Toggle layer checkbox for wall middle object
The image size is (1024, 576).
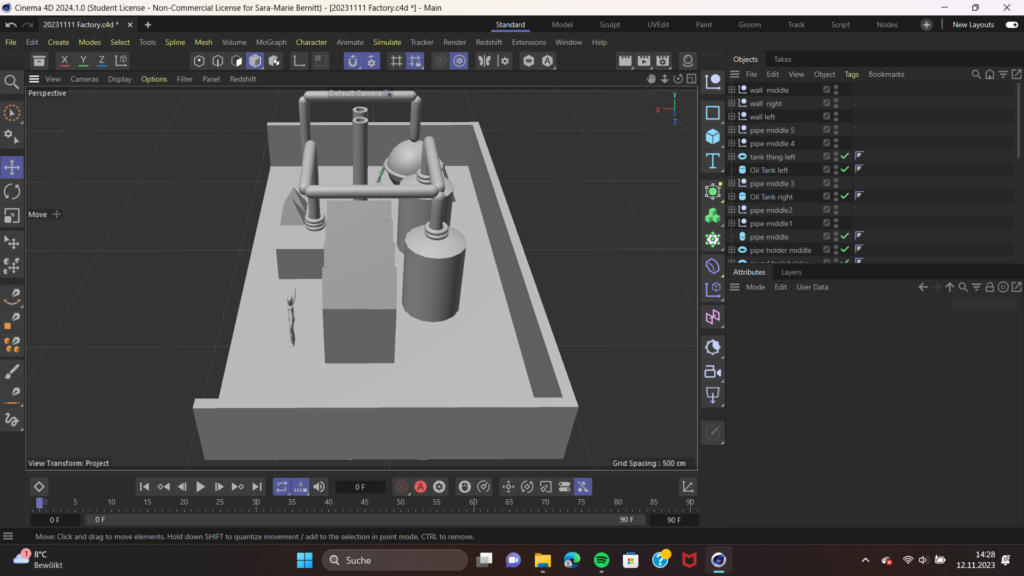click(x=826, y=90)
